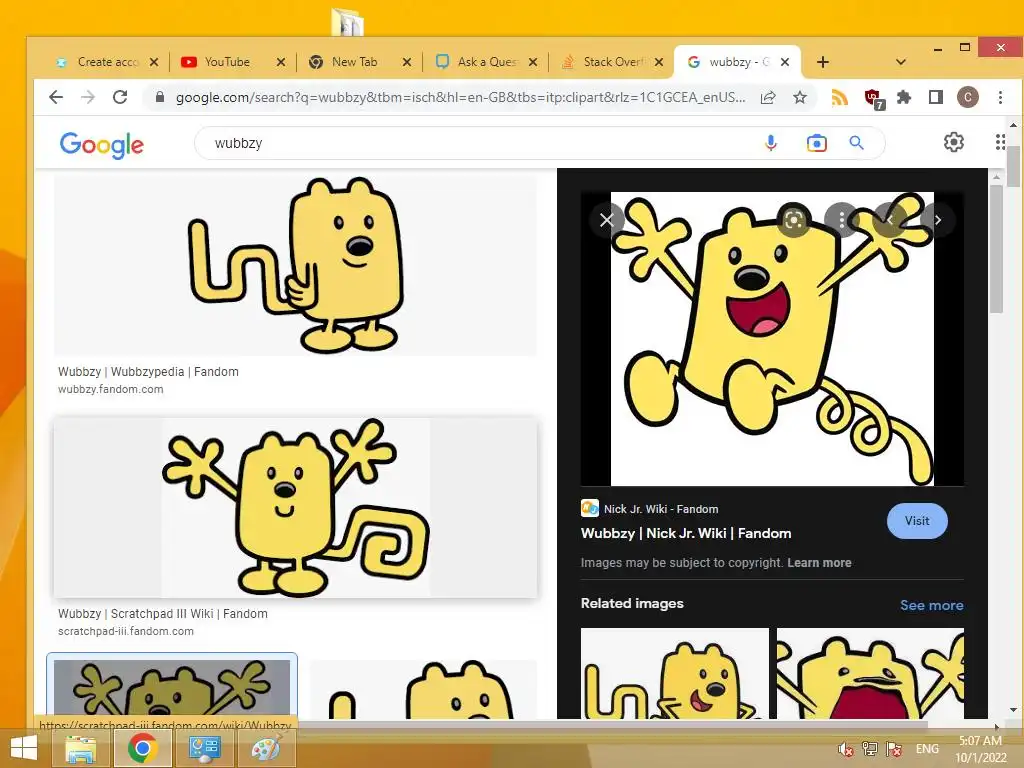Open the Chrome three-dot menu
Image resolution: width=1024 pixels, height=768 pixels.
[1000, 97]
